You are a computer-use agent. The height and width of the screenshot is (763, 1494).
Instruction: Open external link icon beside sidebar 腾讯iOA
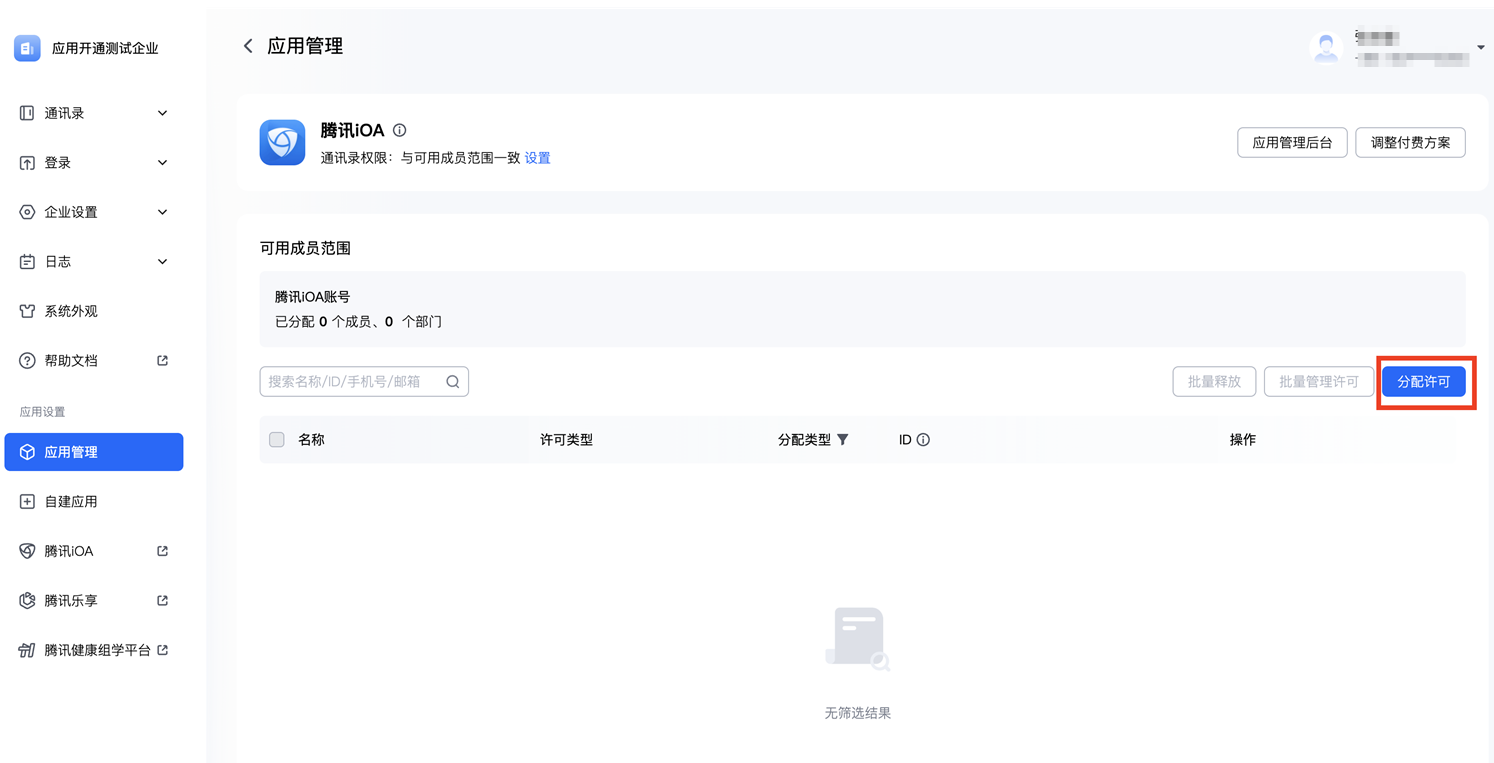coord(163,551)
